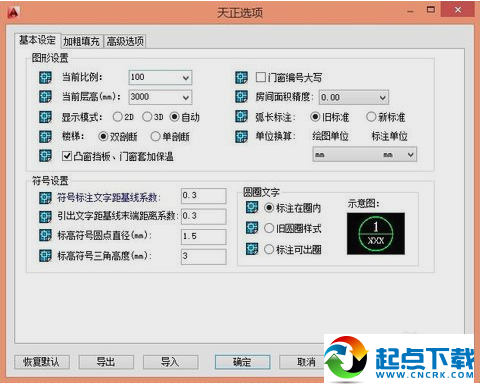
Task: Open 当前比例 dropdown showing 100
Action: point(160,78)
